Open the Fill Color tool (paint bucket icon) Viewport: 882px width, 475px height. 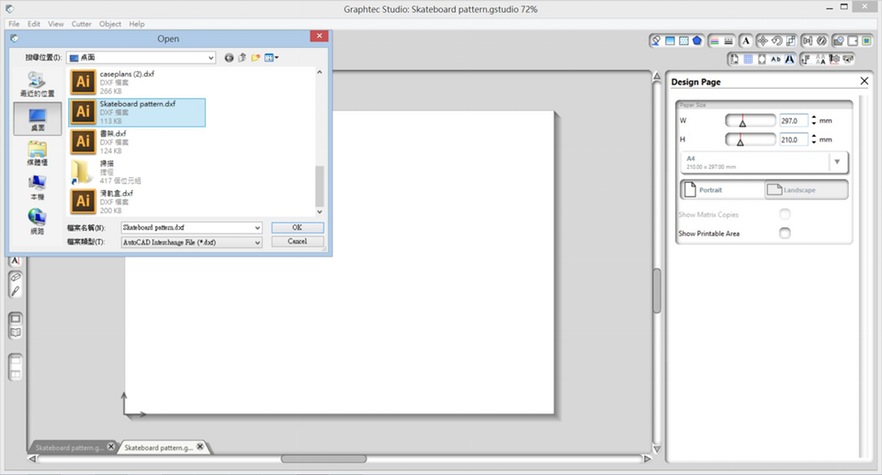tap(656, 41)
